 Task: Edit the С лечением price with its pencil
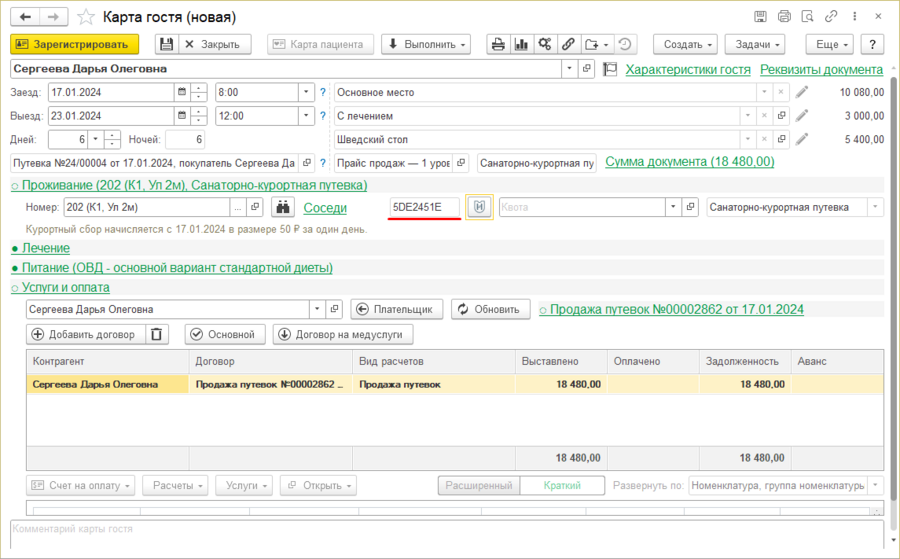802,115
